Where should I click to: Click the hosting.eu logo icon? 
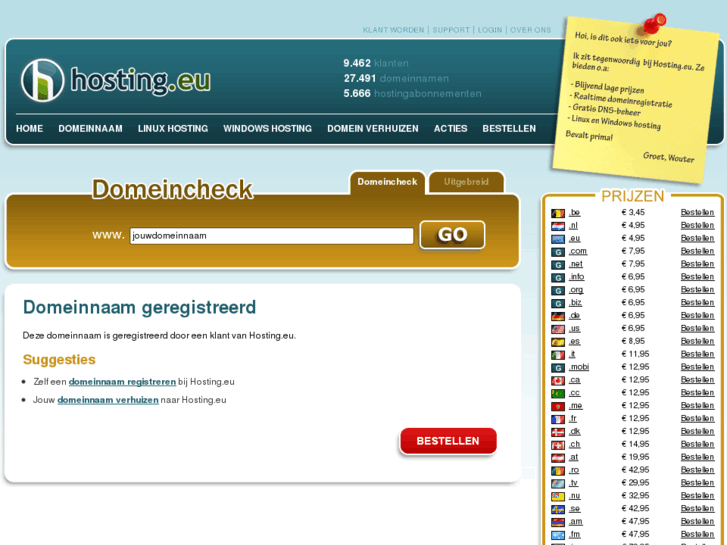(x=42, y=80)
